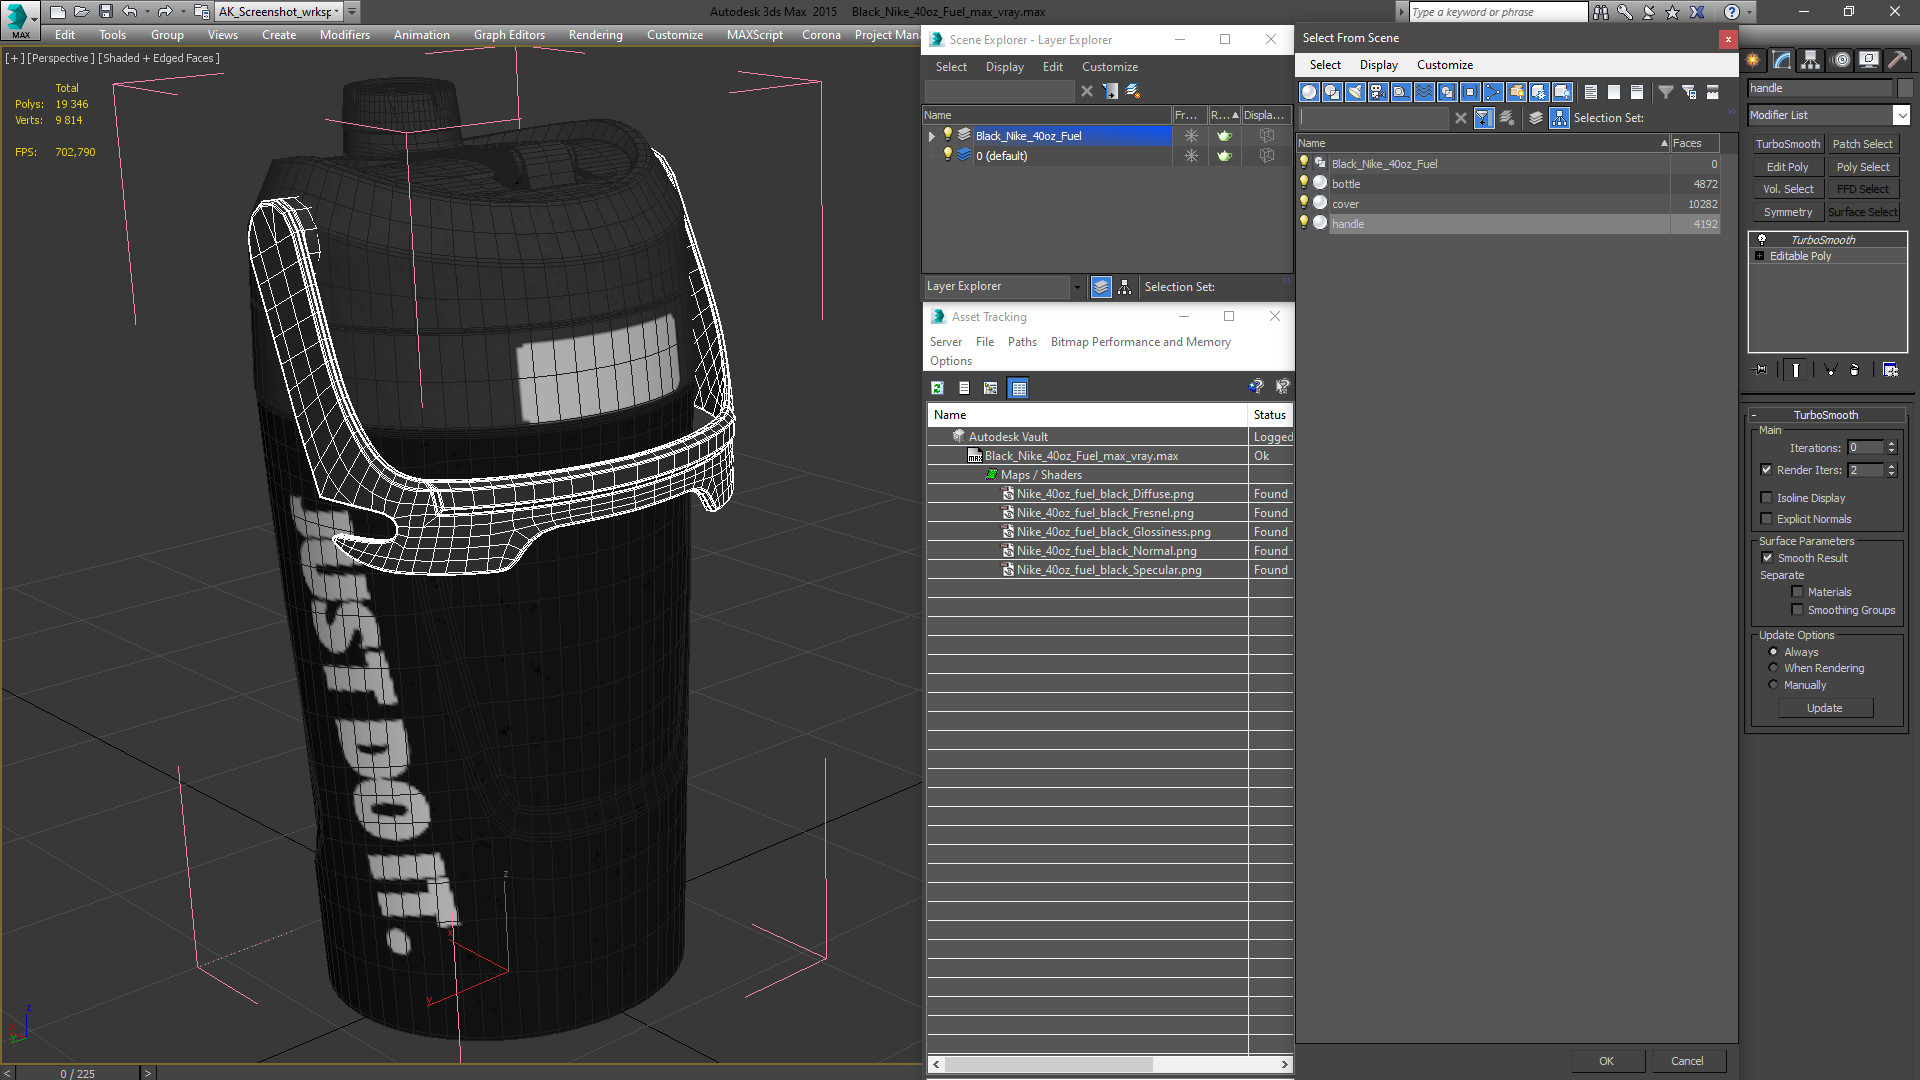Open the Create command panel tab
The image size is (1920, 1080).
1753,60
